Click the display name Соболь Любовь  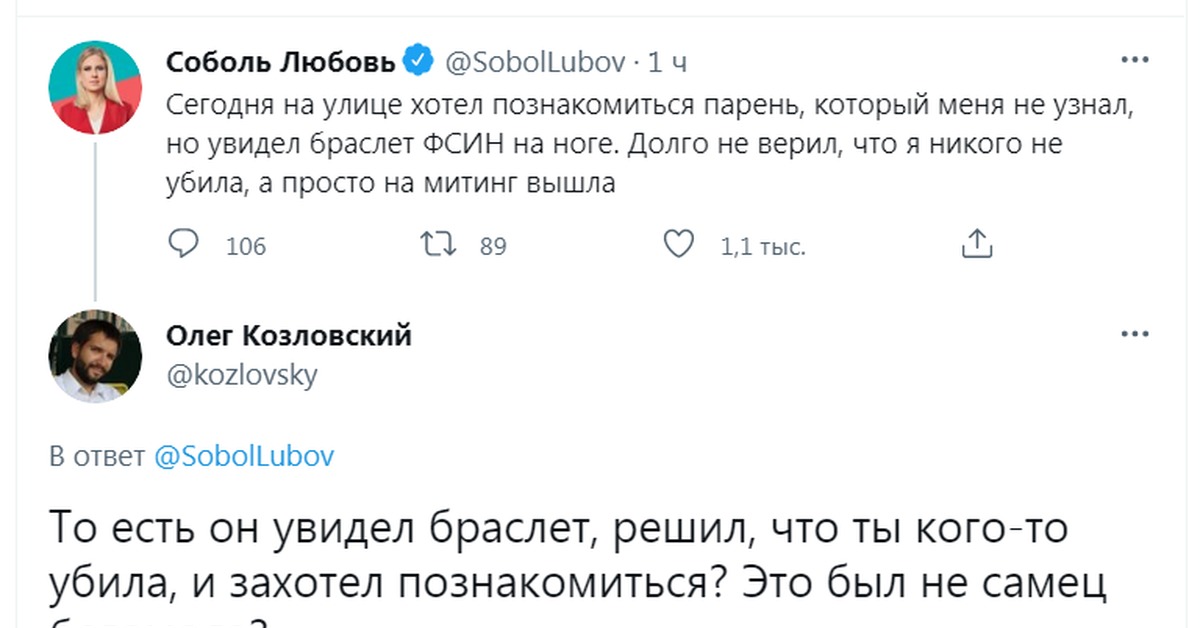[281, 62]
